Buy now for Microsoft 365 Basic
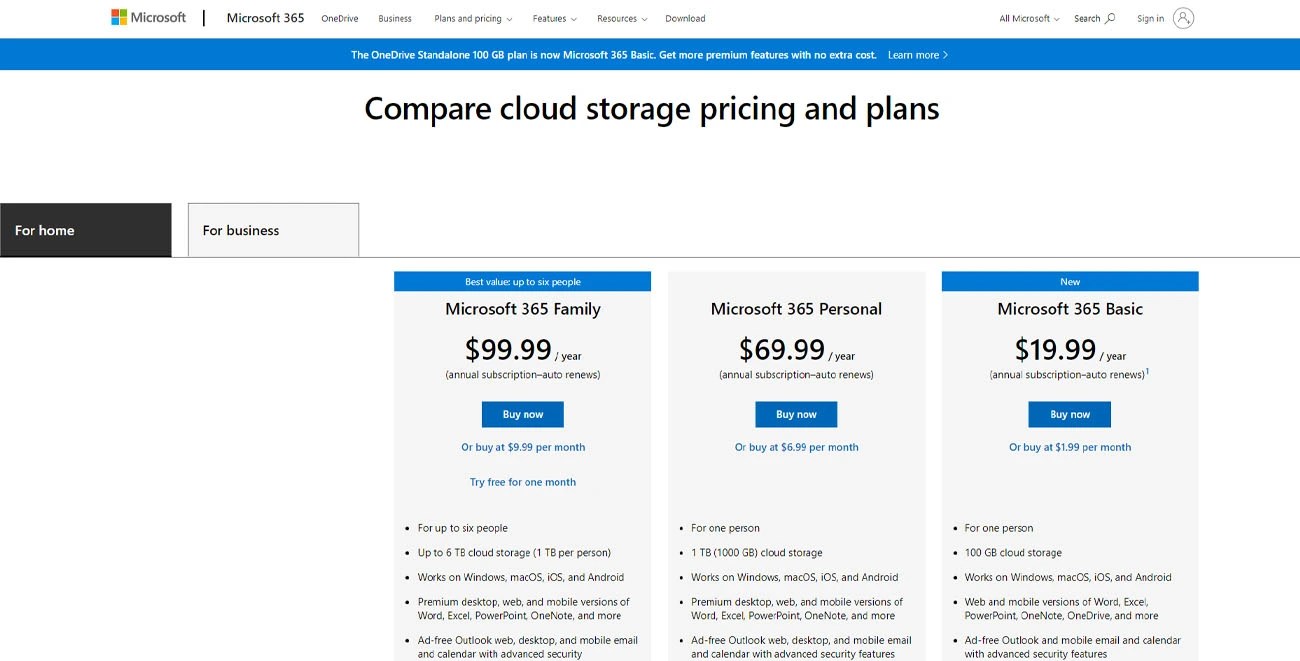 (x=1069, y=414)
